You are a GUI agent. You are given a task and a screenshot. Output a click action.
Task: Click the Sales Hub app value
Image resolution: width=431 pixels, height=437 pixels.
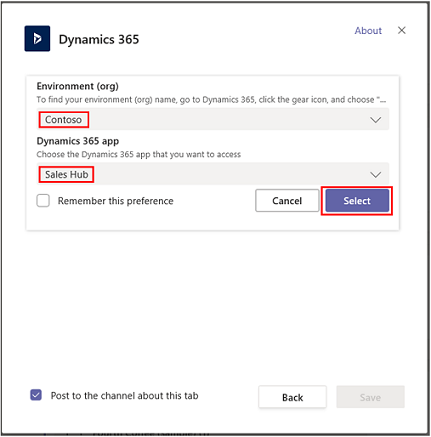[x=66, y=174]
